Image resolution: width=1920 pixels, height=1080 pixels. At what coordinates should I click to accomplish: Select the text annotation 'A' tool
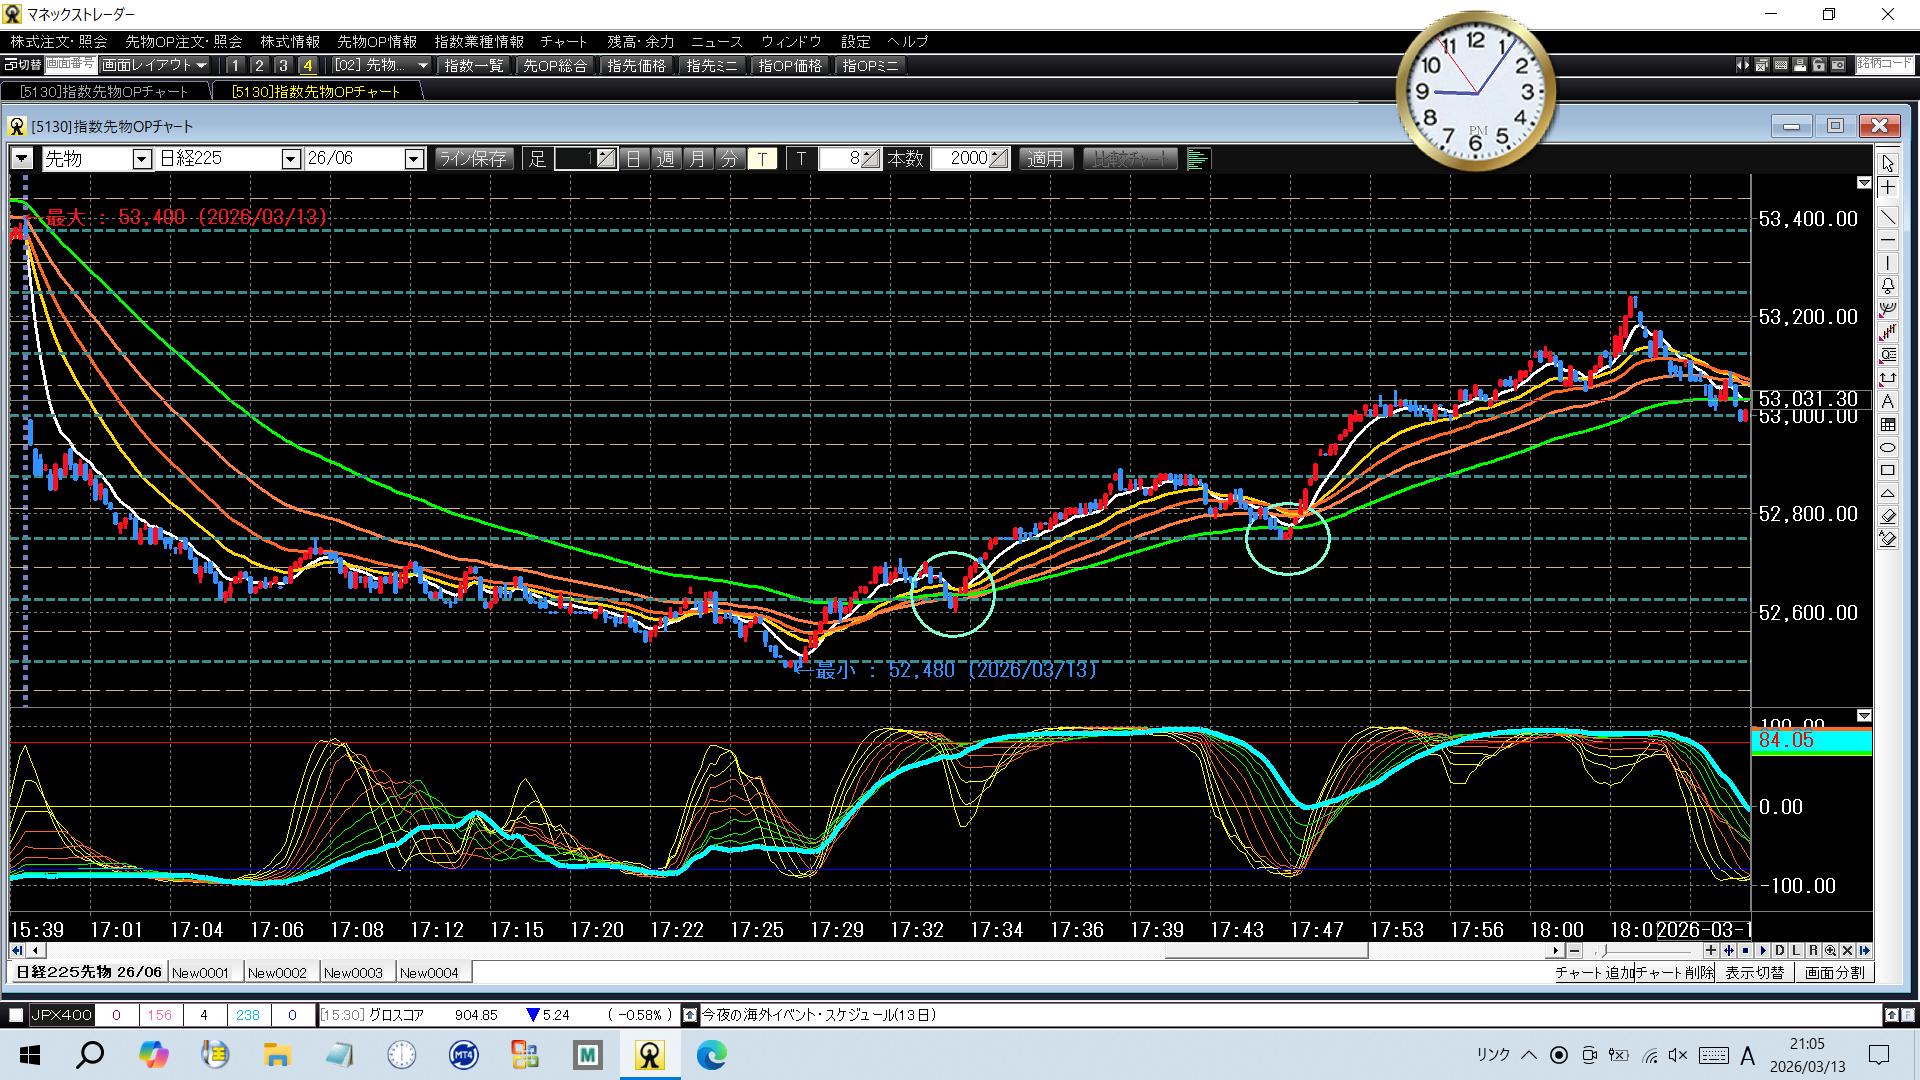point(1887,401)
